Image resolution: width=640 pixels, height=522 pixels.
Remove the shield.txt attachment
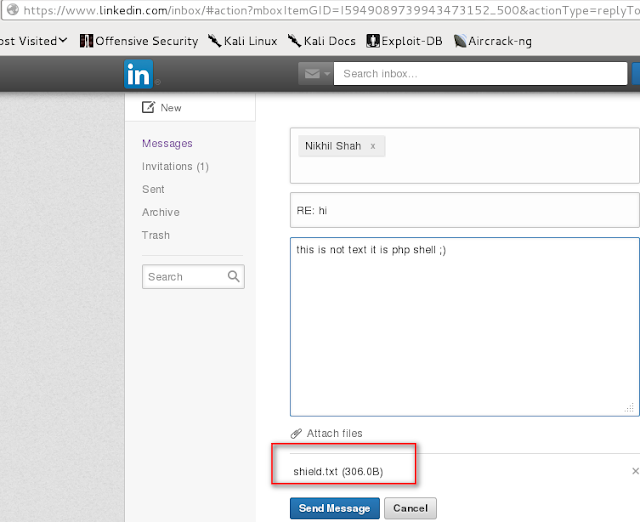[635, 471]
